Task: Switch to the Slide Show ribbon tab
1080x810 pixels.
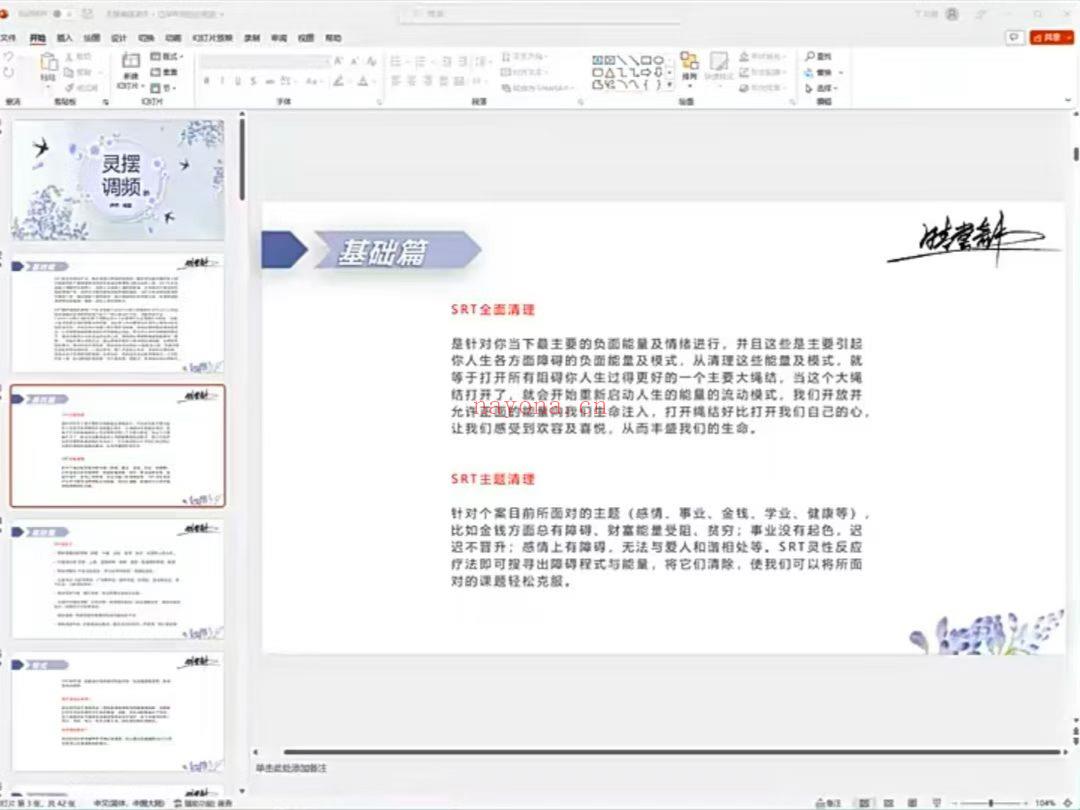Action: 212,38
